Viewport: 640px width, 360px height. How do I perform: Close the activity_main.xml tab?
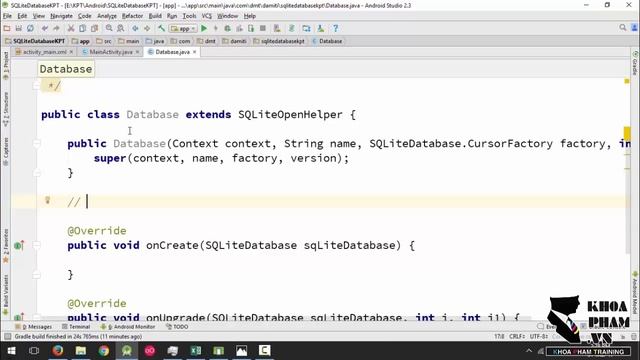point(71,52)
